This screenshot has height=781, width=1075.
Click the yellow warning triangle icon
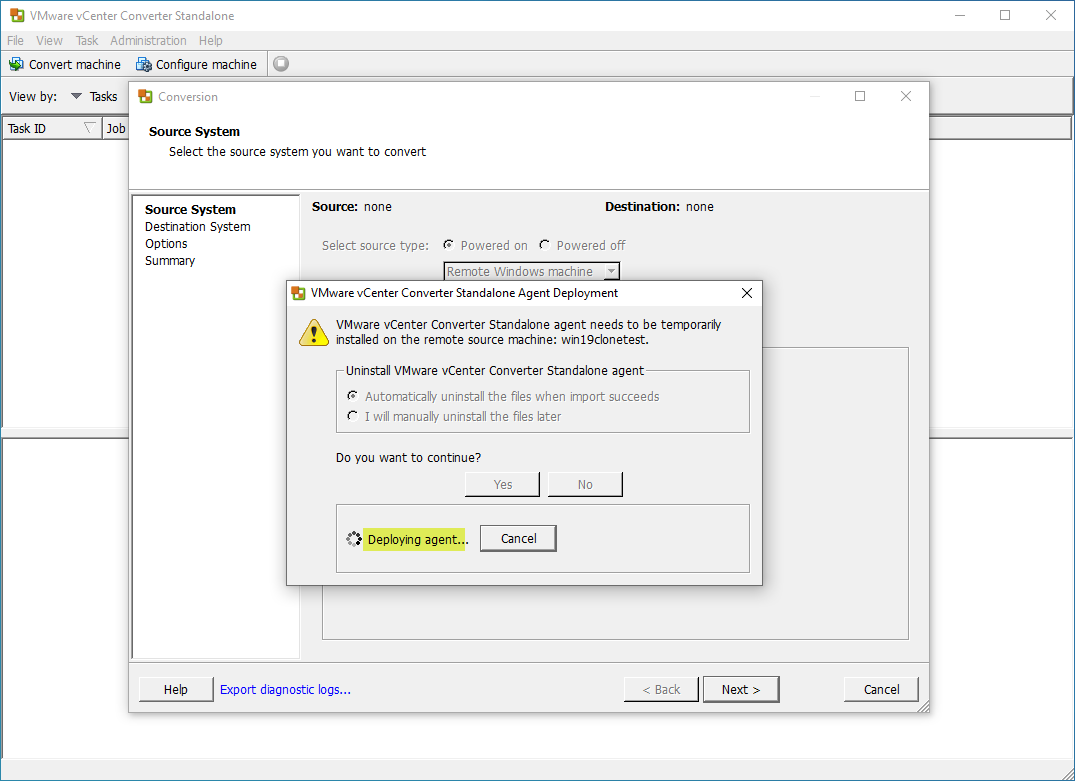coord(314,333)
